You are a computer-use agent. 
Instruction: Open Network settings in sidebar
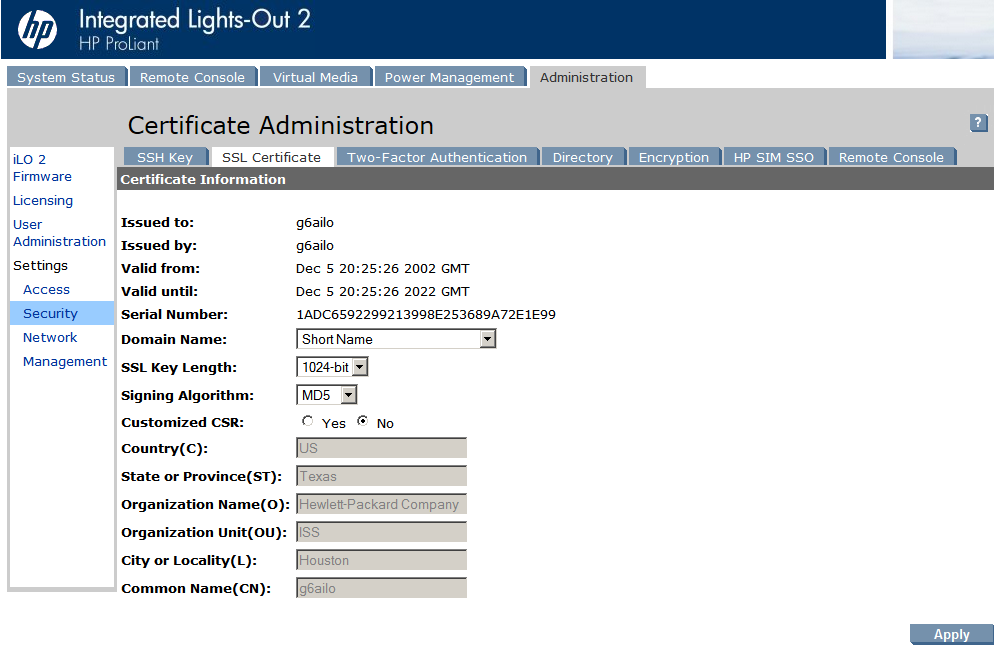point(50,337)
